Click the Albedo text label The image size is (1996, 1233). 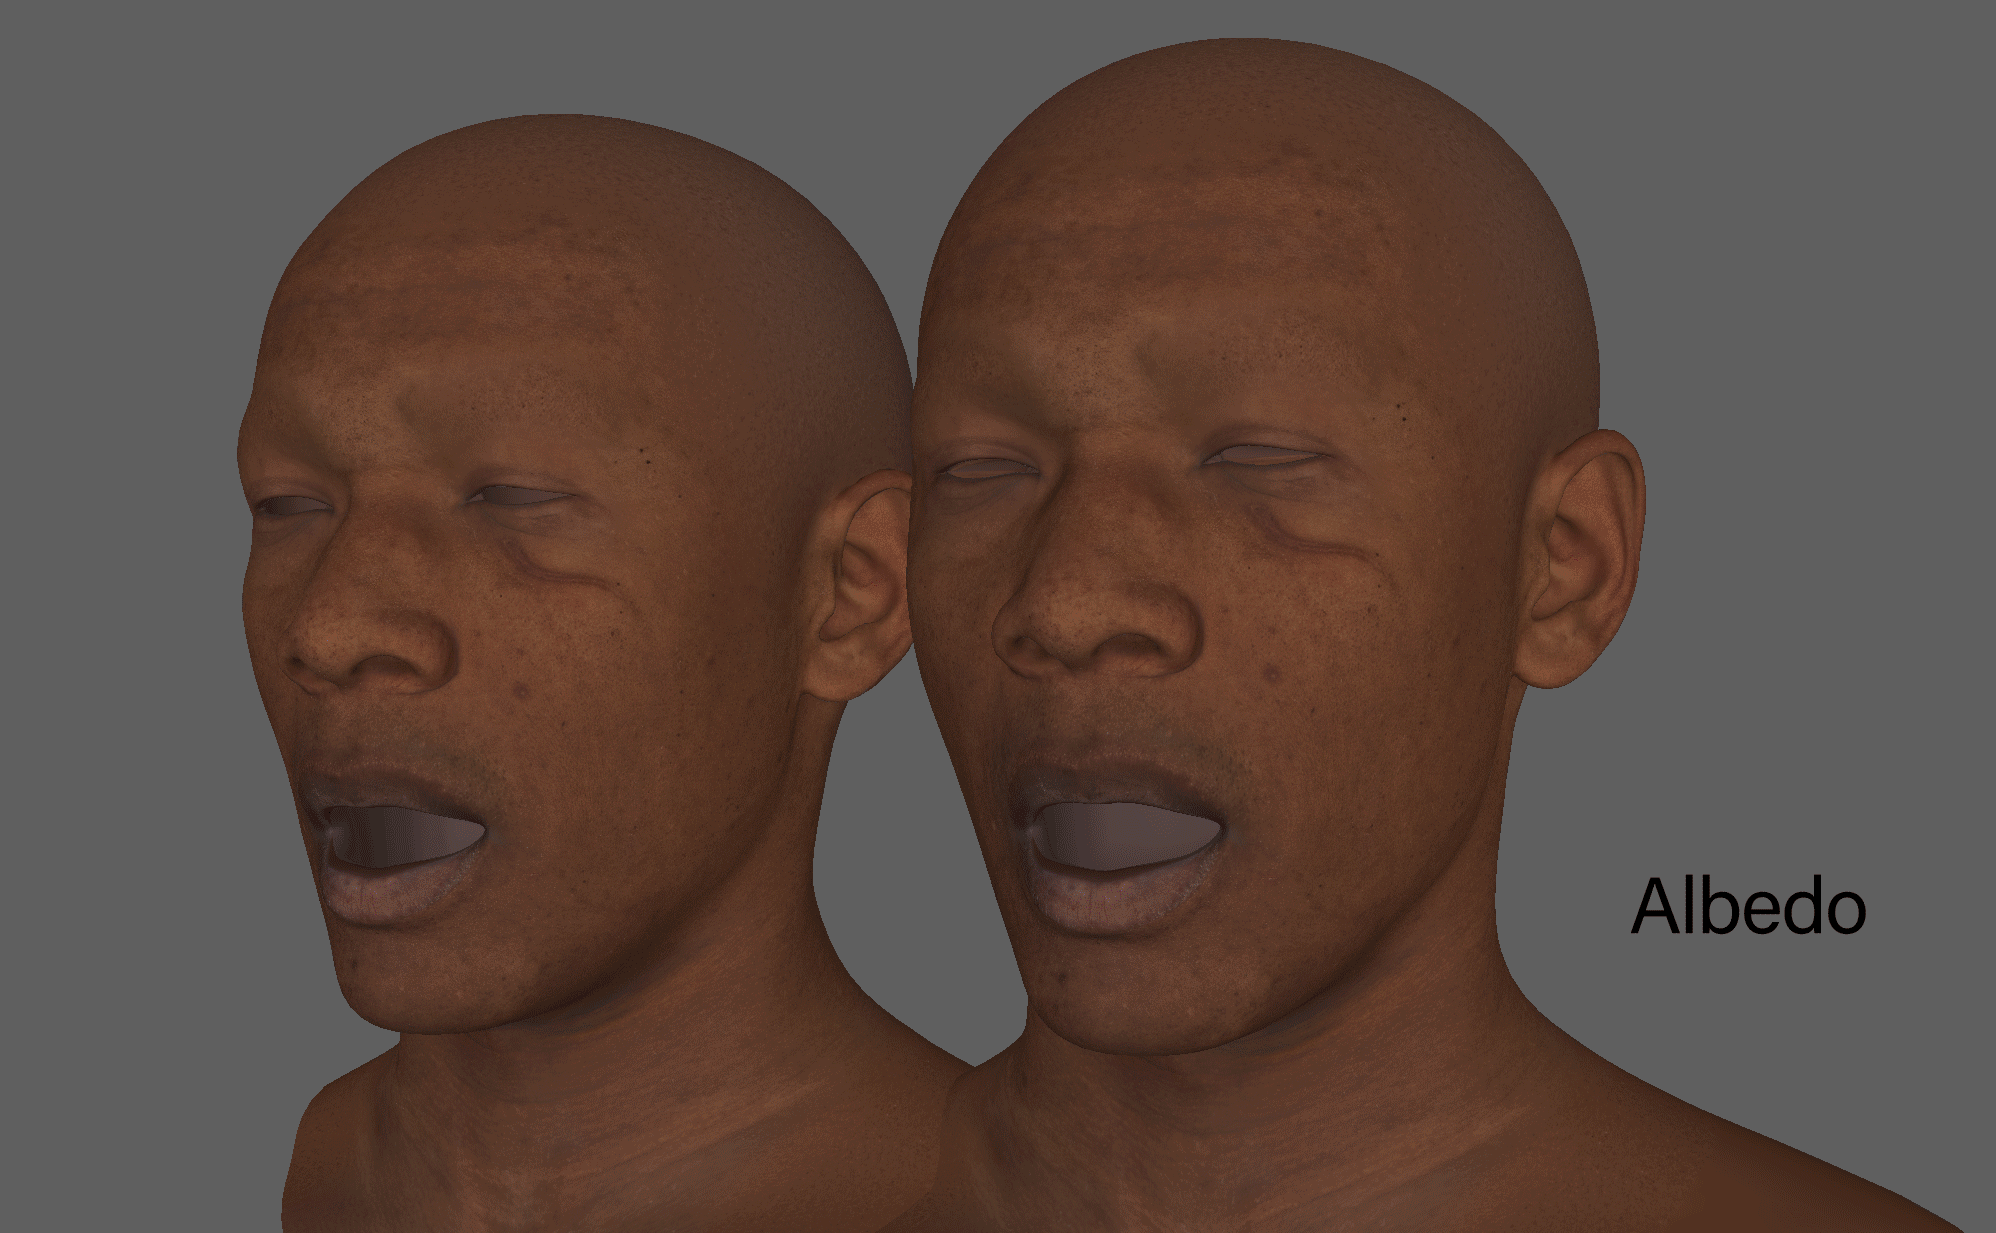1747,907
